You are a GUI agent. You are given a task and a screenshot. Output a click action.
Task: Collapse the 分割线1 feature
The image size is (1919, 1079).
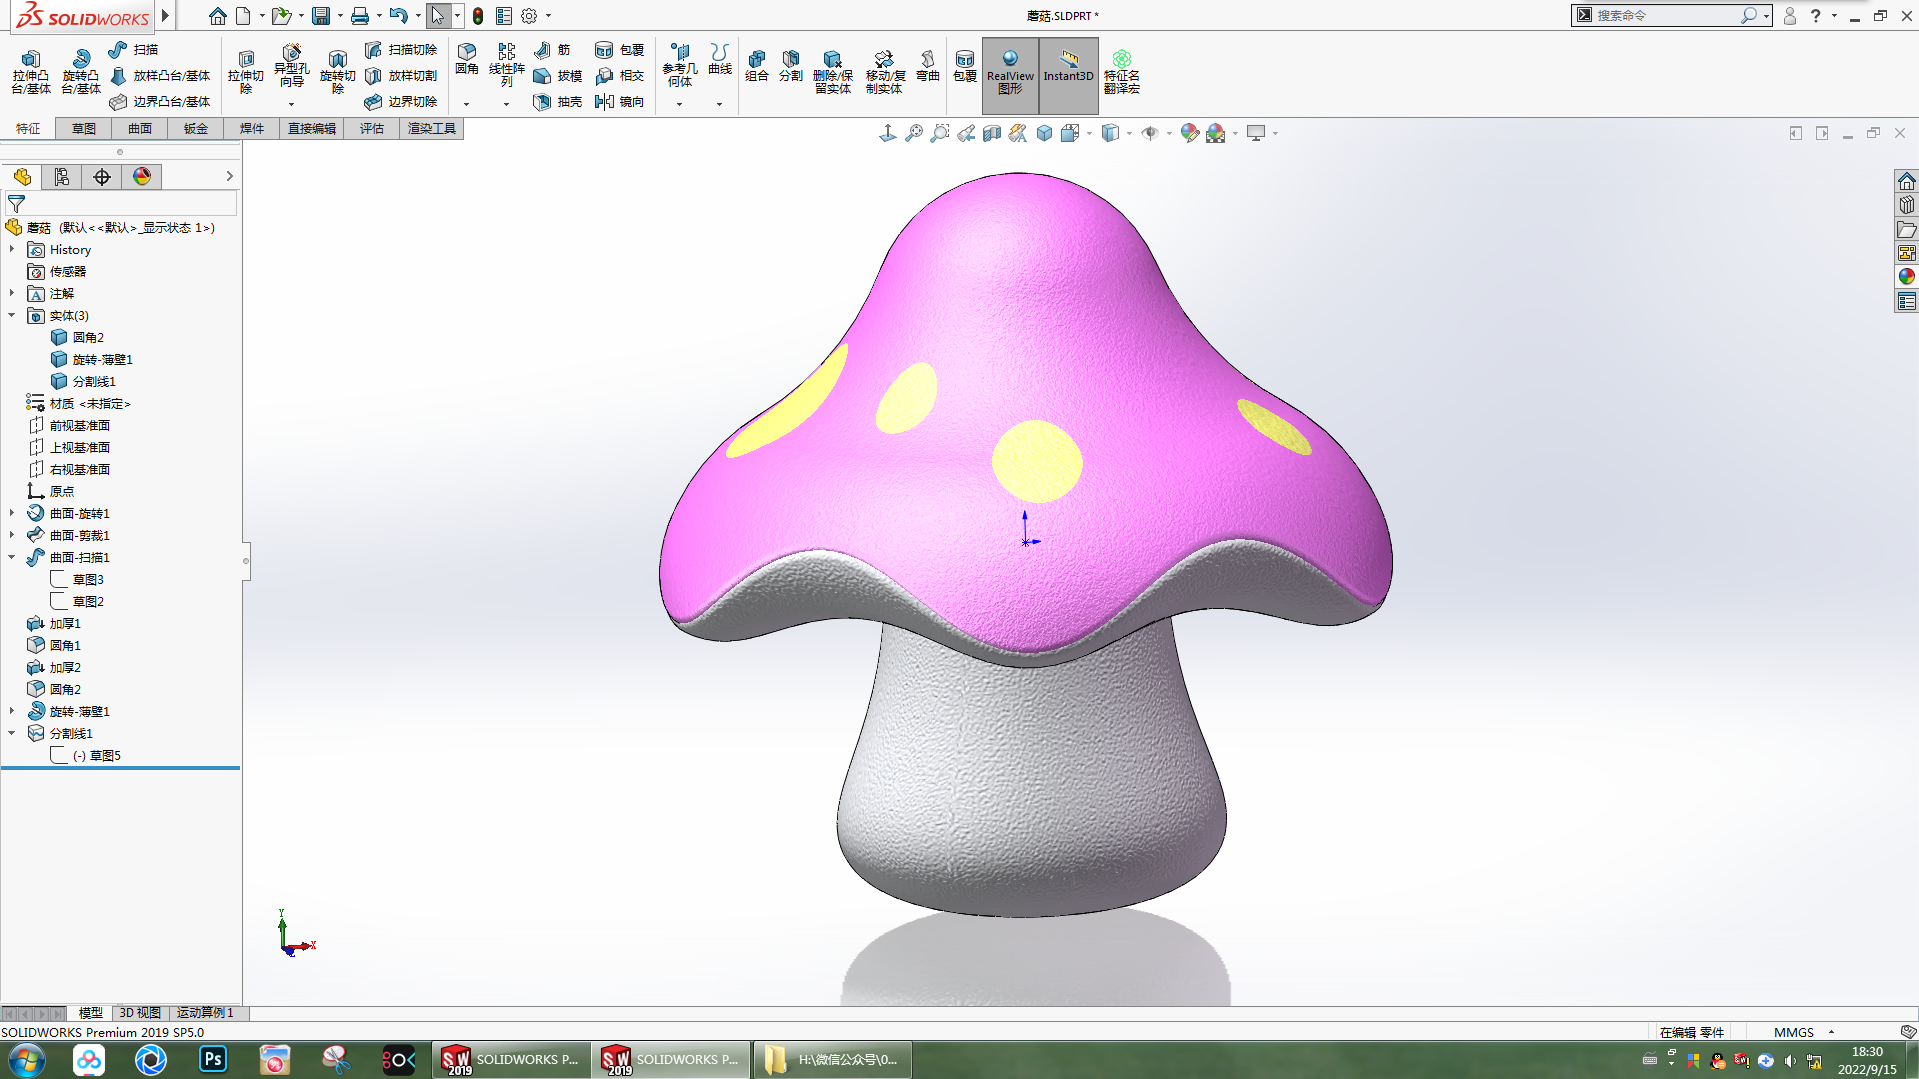(x=12, y=733)
